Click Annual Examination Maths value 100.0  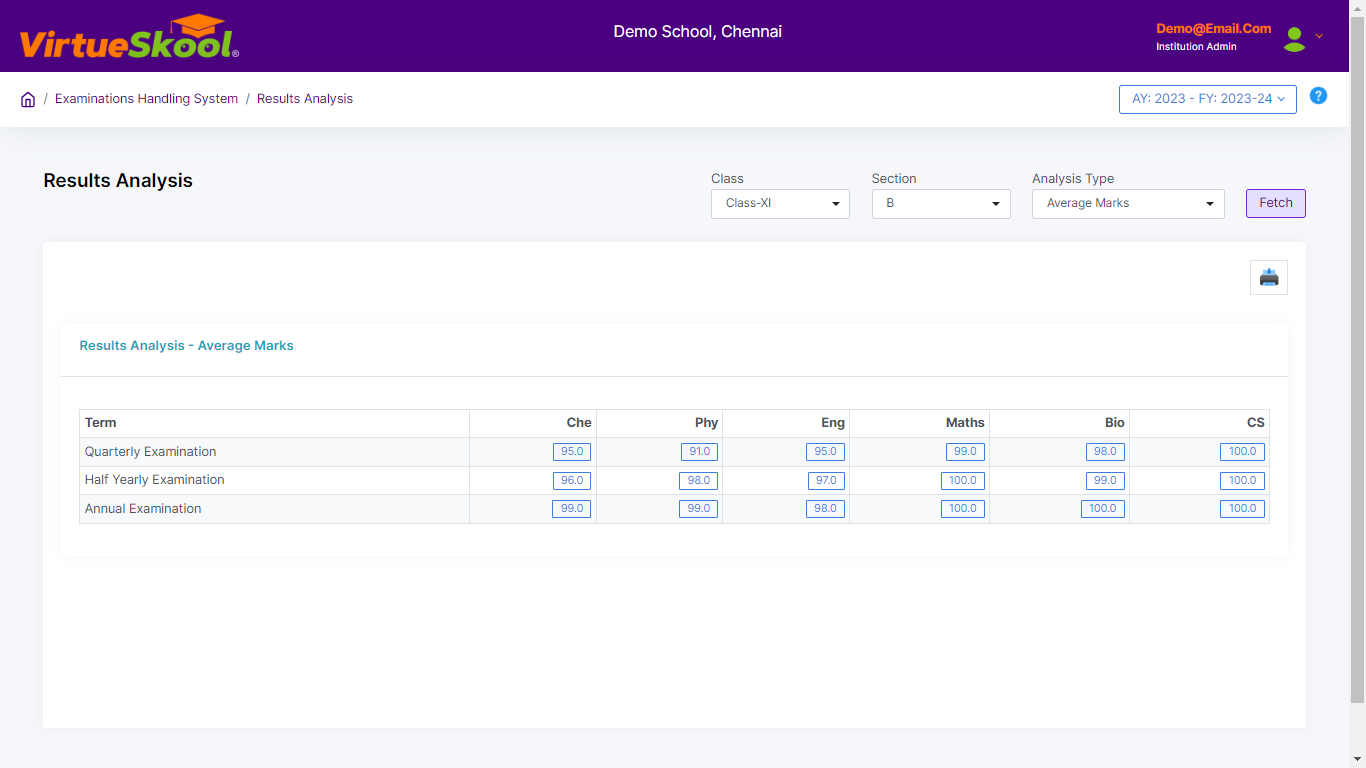[x=963, y=509]
